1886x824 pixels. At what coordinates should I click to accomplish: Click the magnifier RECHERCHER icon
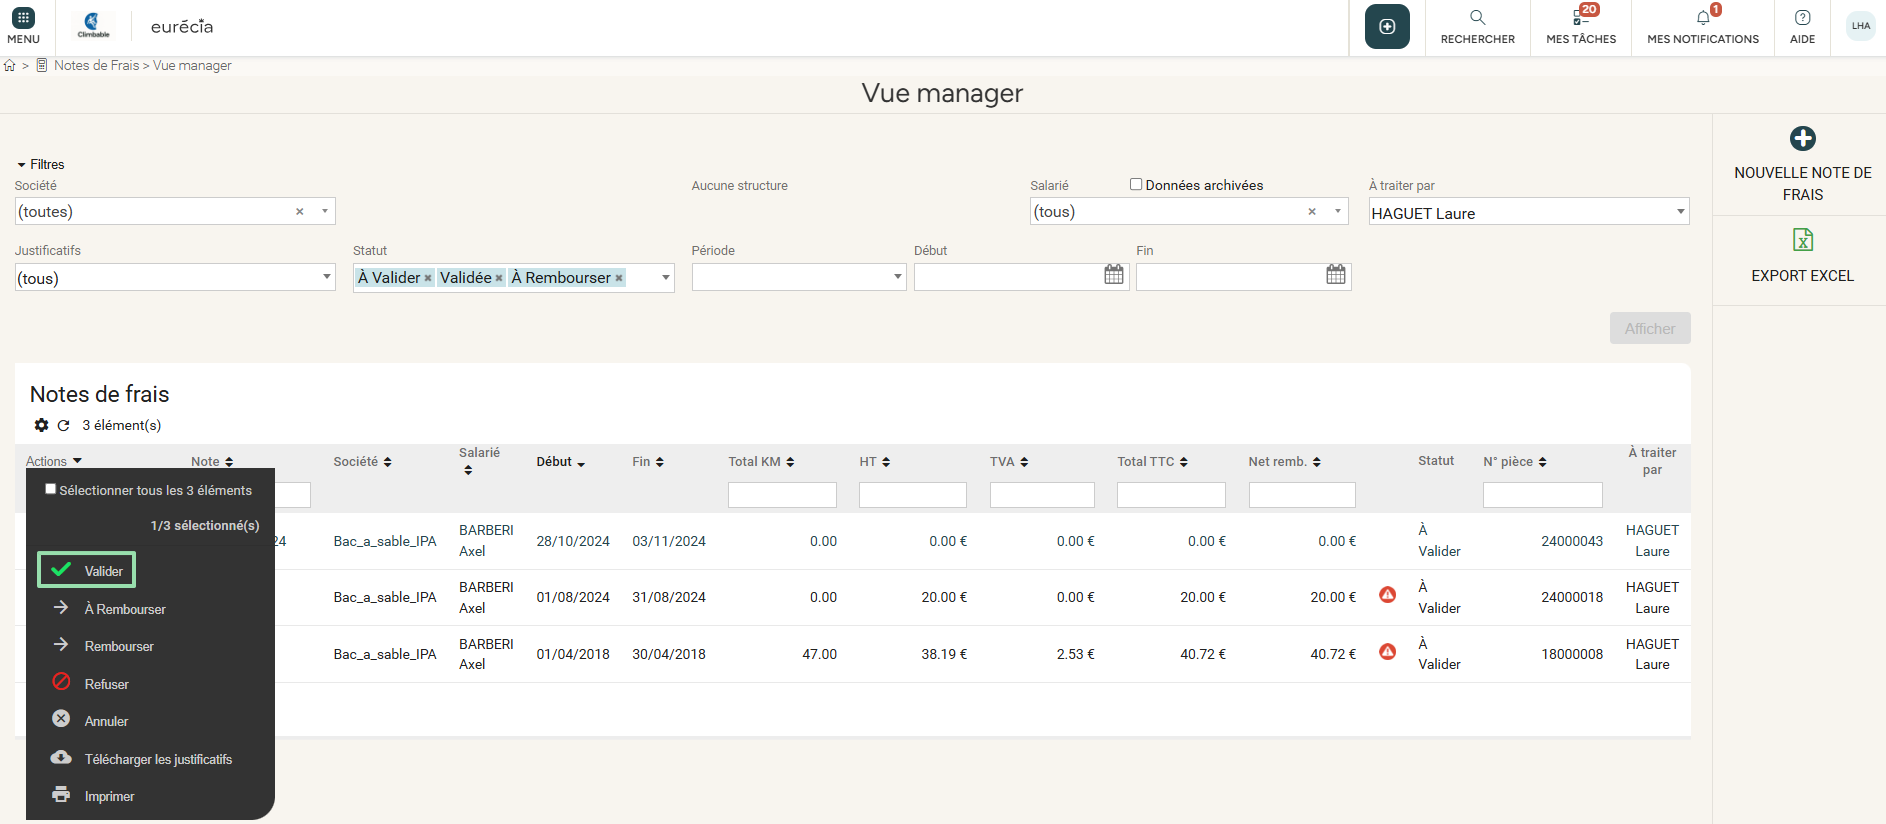coord(1477,18)
